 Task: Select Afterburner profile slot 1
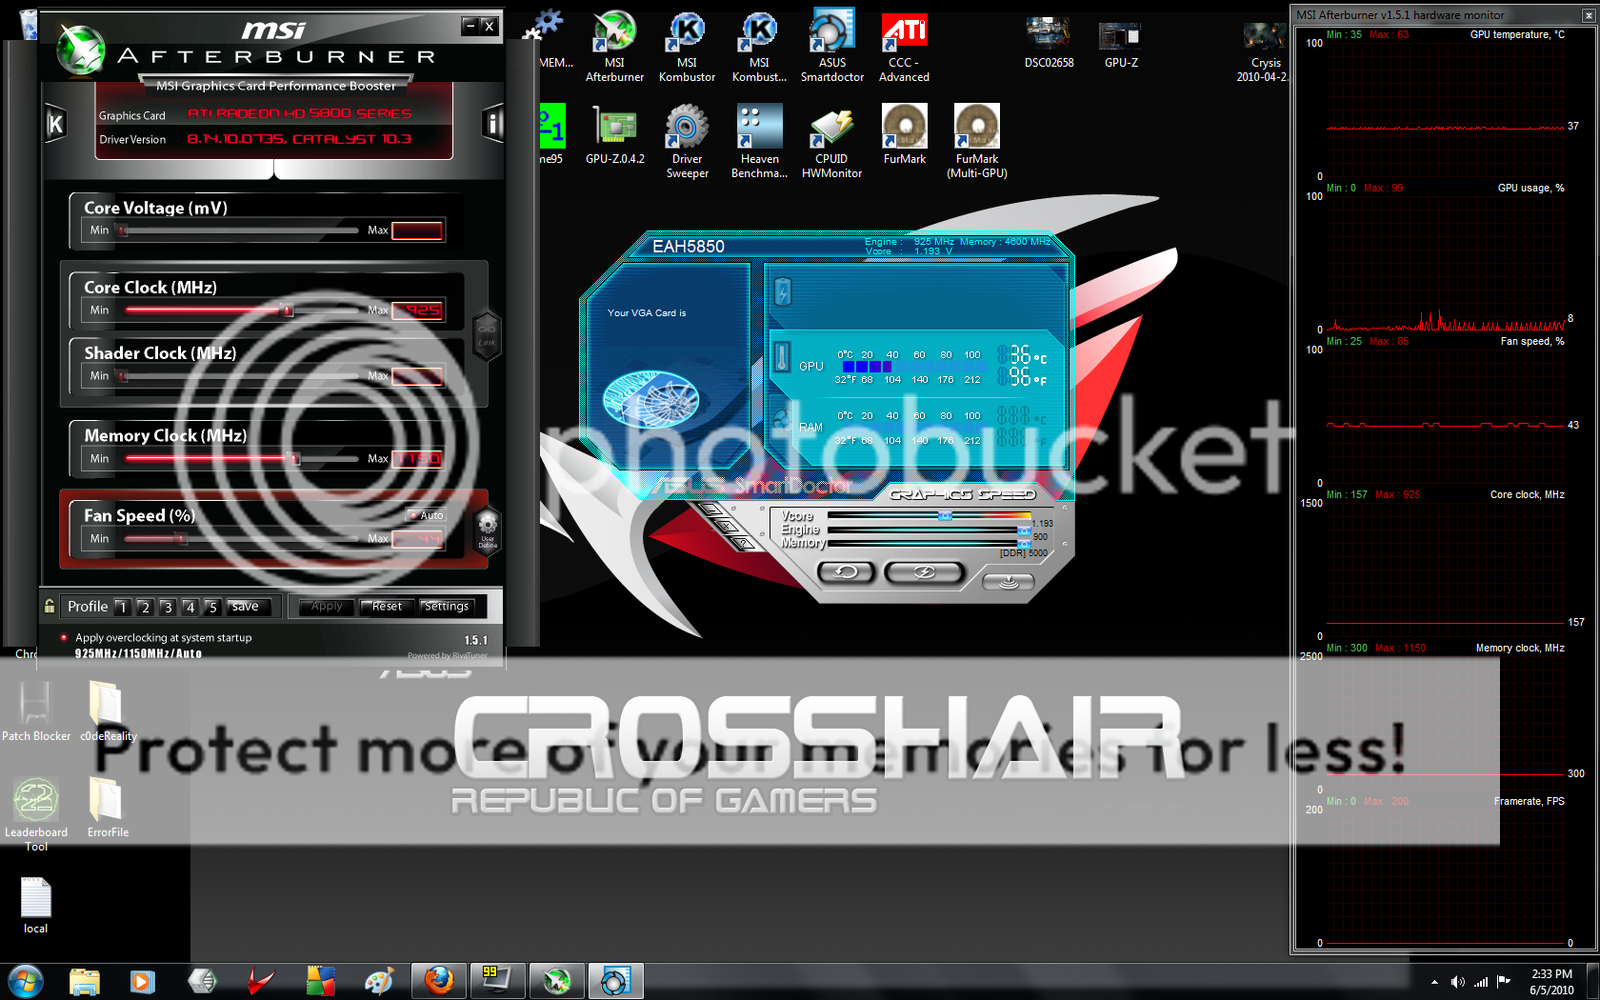(122, 607)
